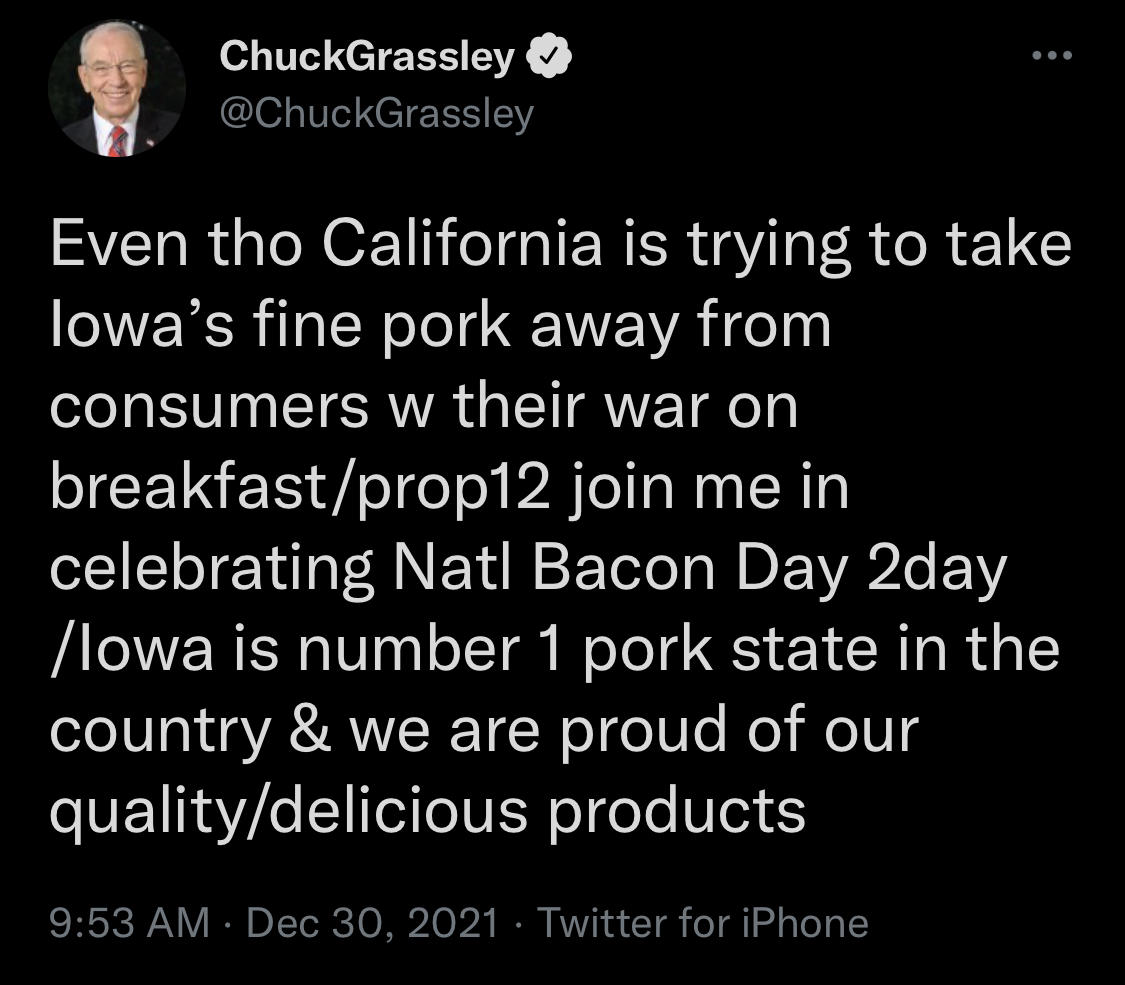This screenshot has width=1125, height=985.
Task: Click the Dec 30, 2021 date
Action: (372, 922)
